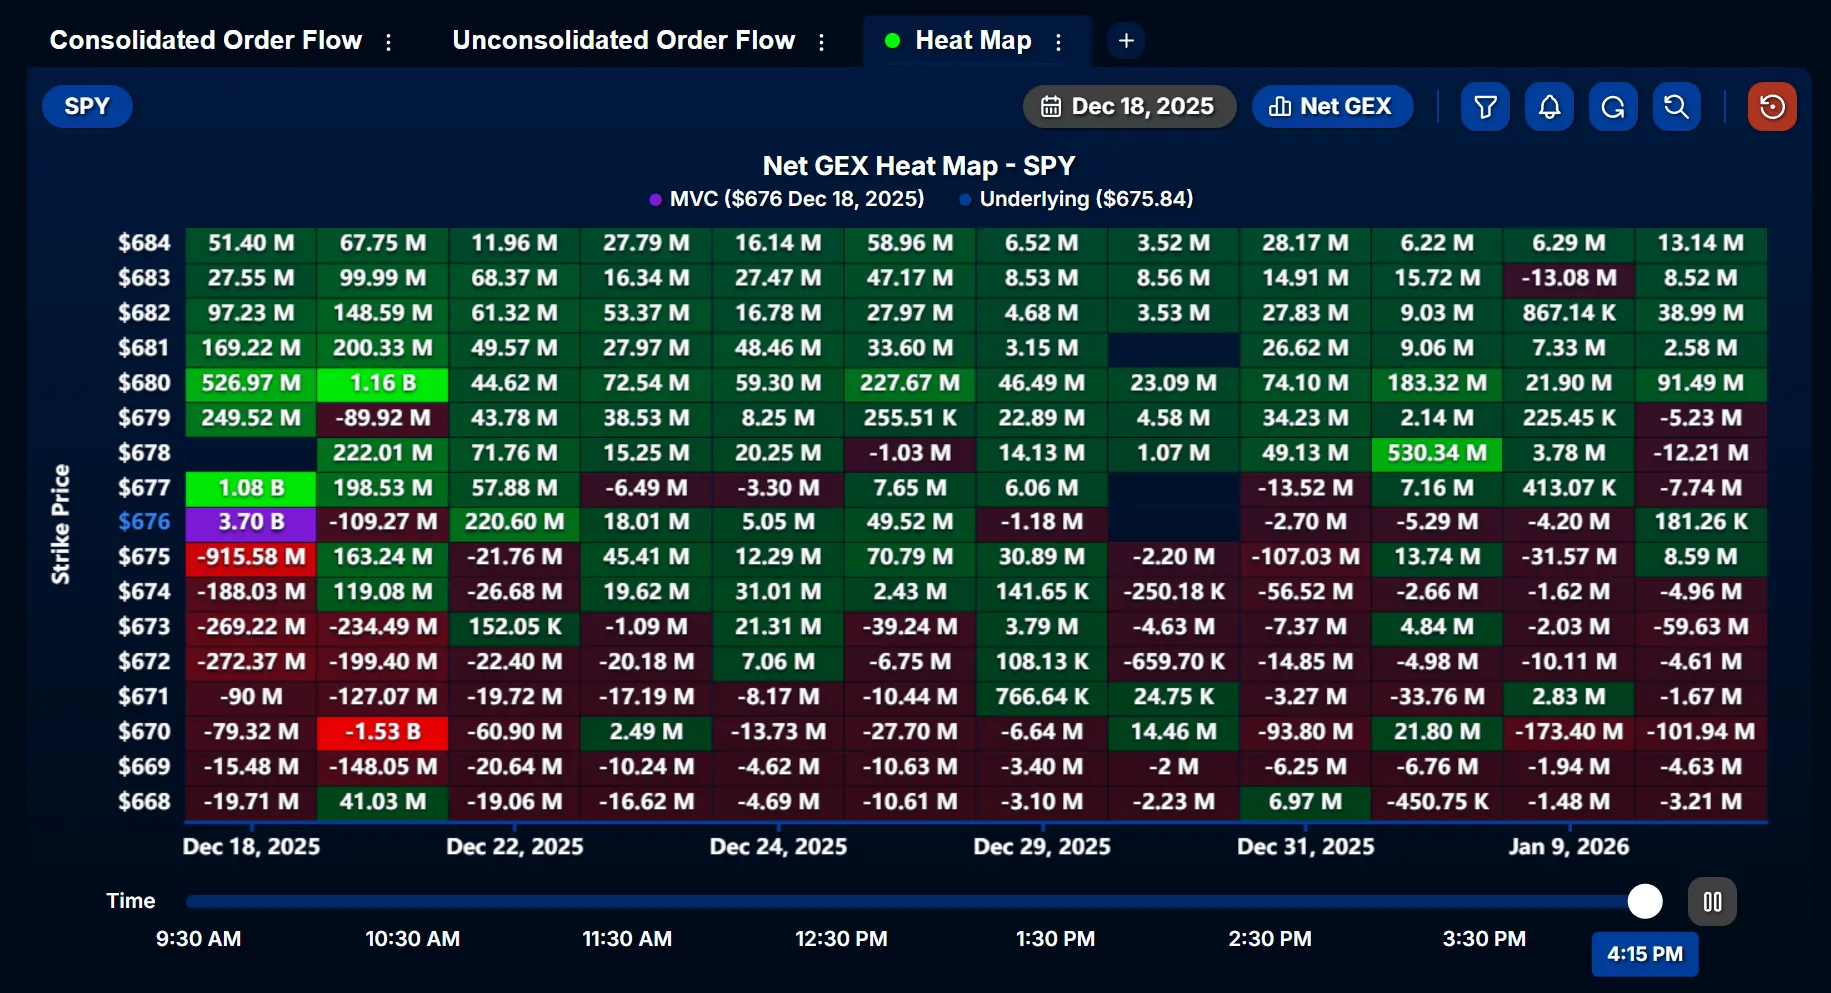
Task: Click the refresh icon
Action: point(1613,106)
